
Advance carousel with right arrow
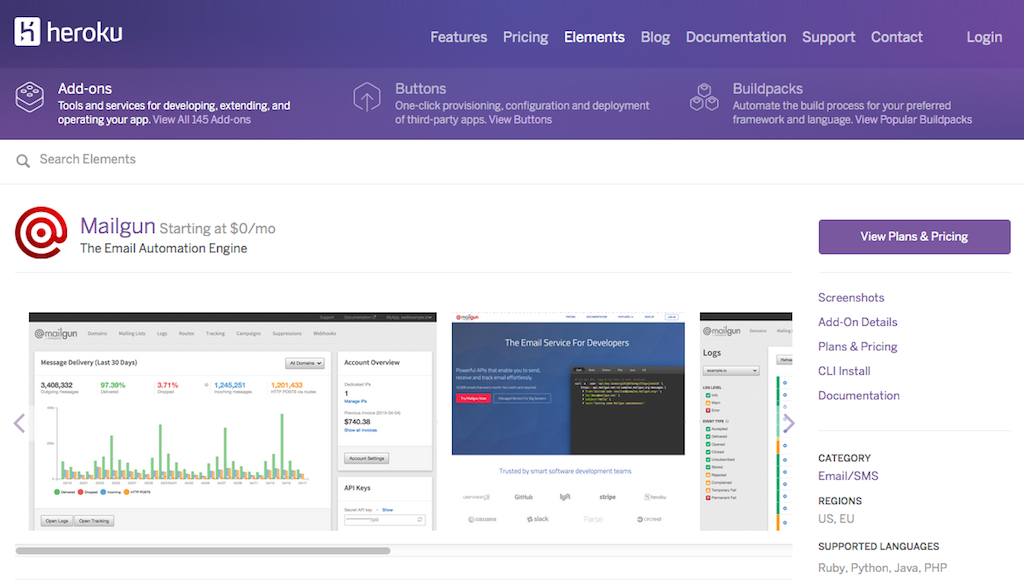(789, 423)
